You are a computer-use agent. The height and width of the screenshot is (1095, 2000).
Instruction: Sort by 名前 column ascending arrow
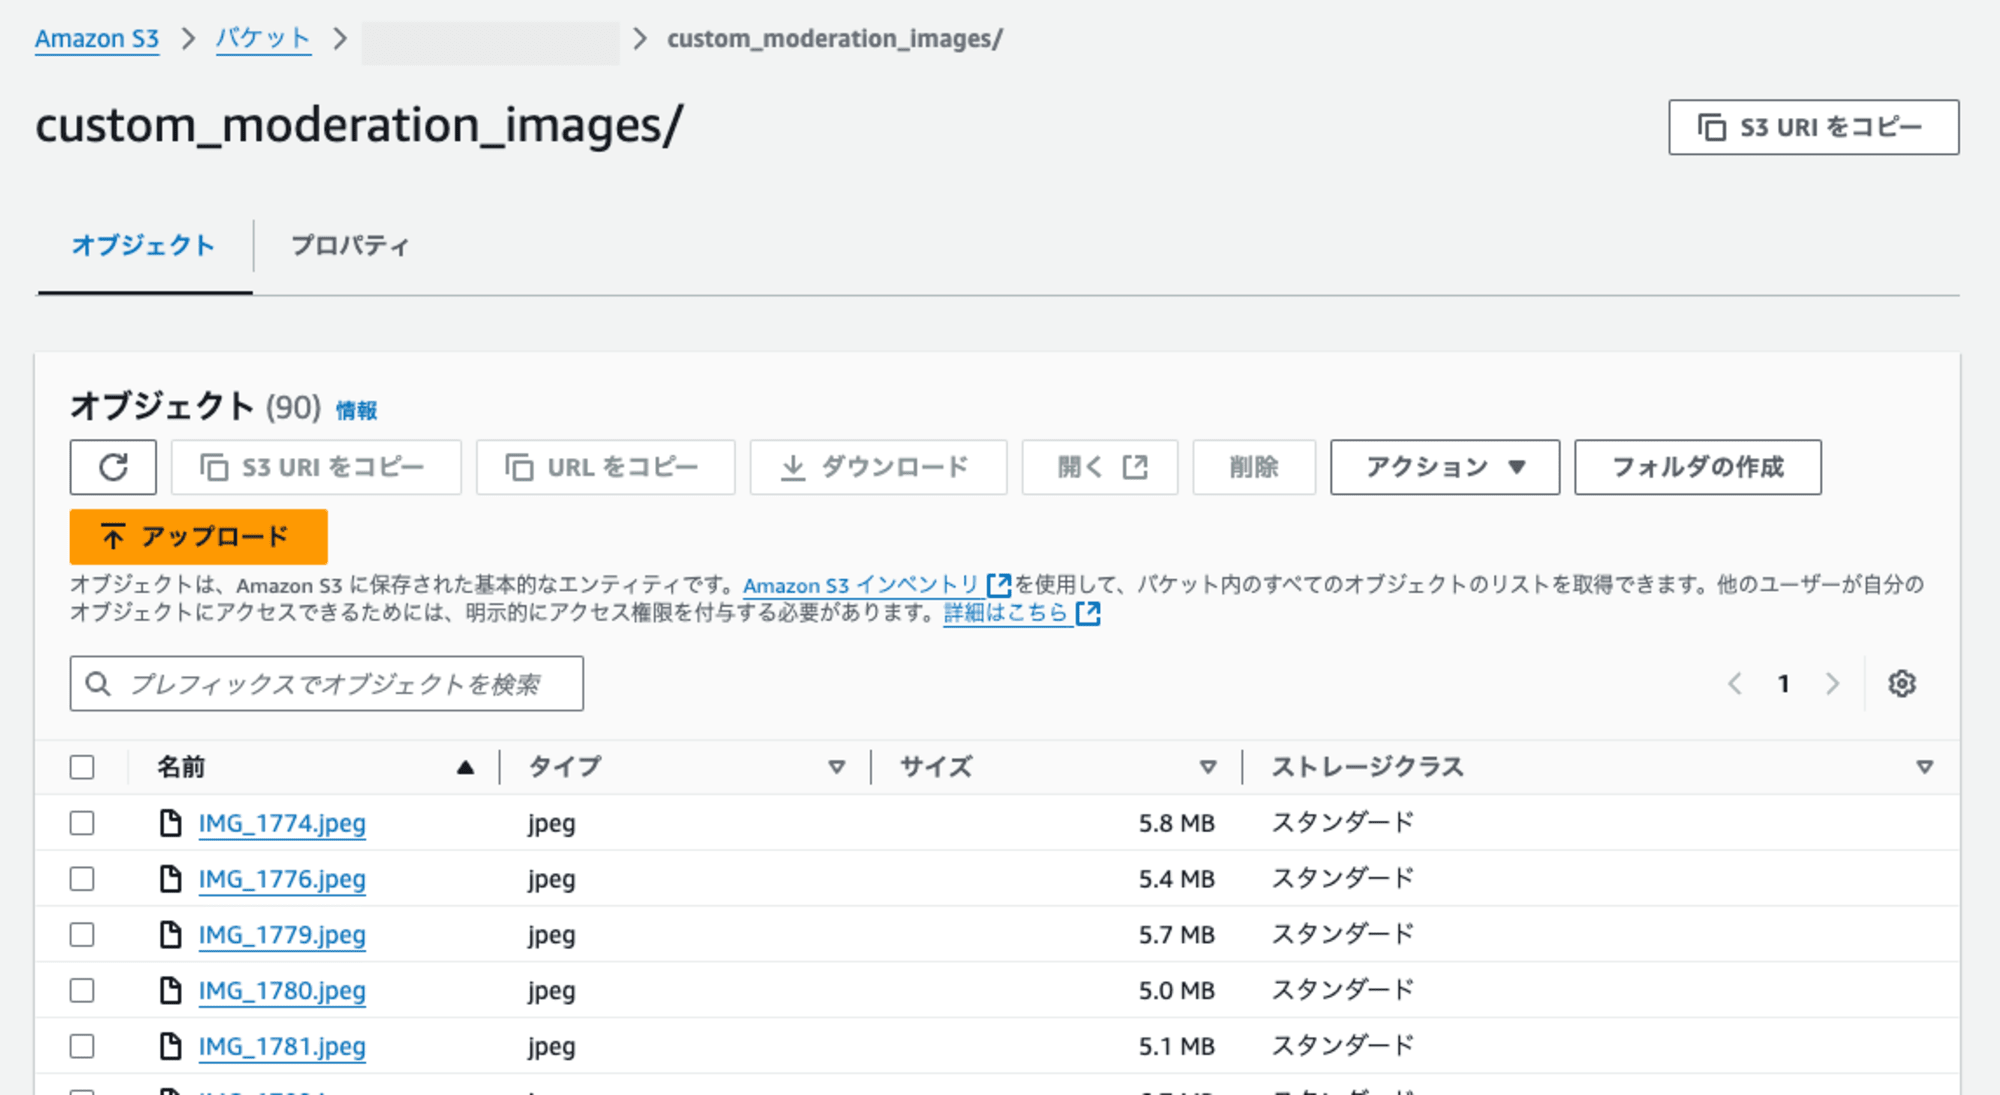(x=465, y=768)
